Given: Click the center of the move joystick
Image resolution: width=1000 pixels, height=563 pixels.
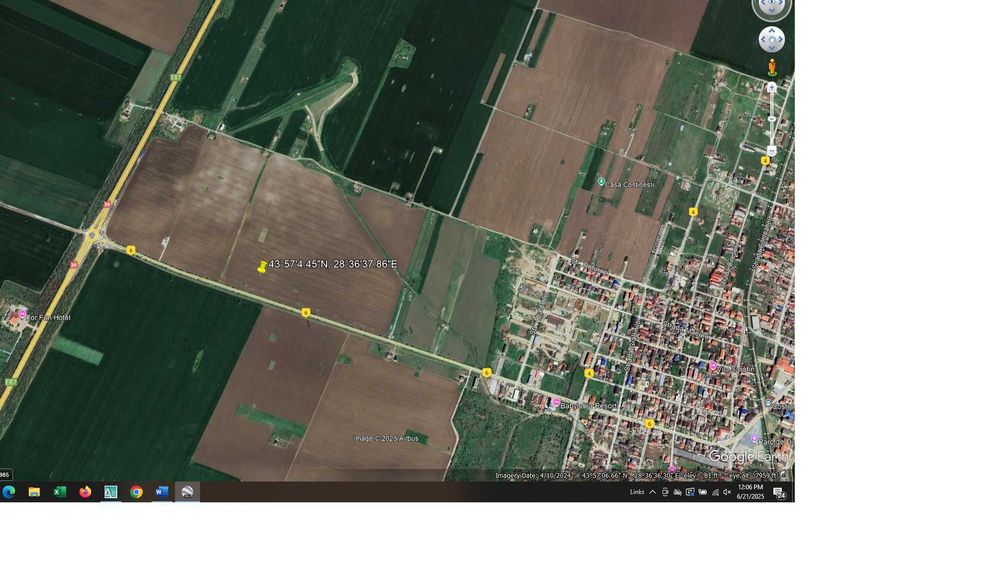Looking at the screenshot, I should point(772,40).
